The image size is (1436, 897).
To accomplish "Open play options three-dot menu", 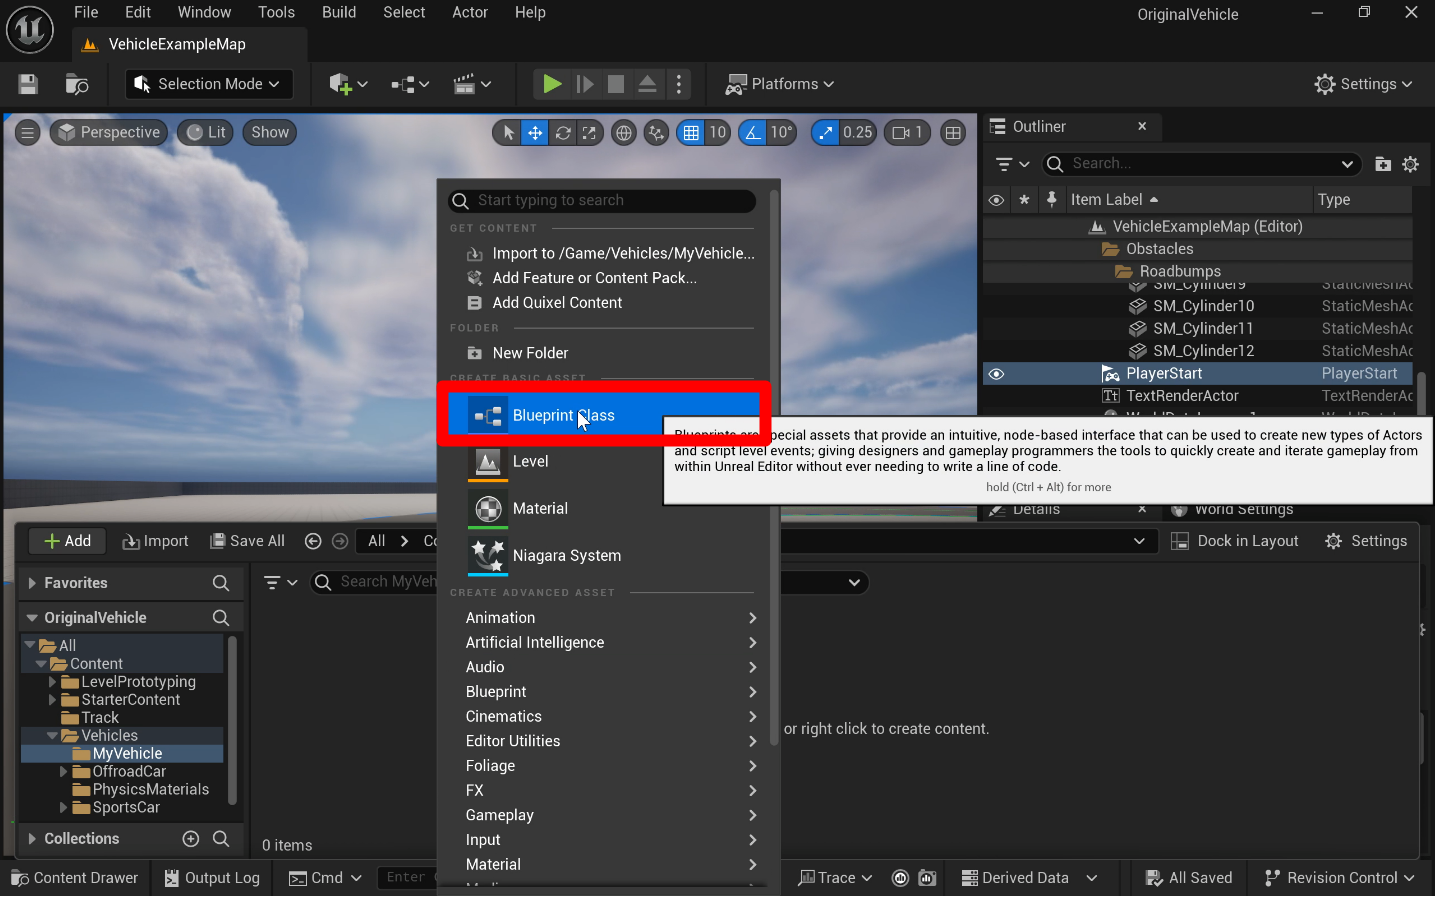I will [x=679, y=84].
